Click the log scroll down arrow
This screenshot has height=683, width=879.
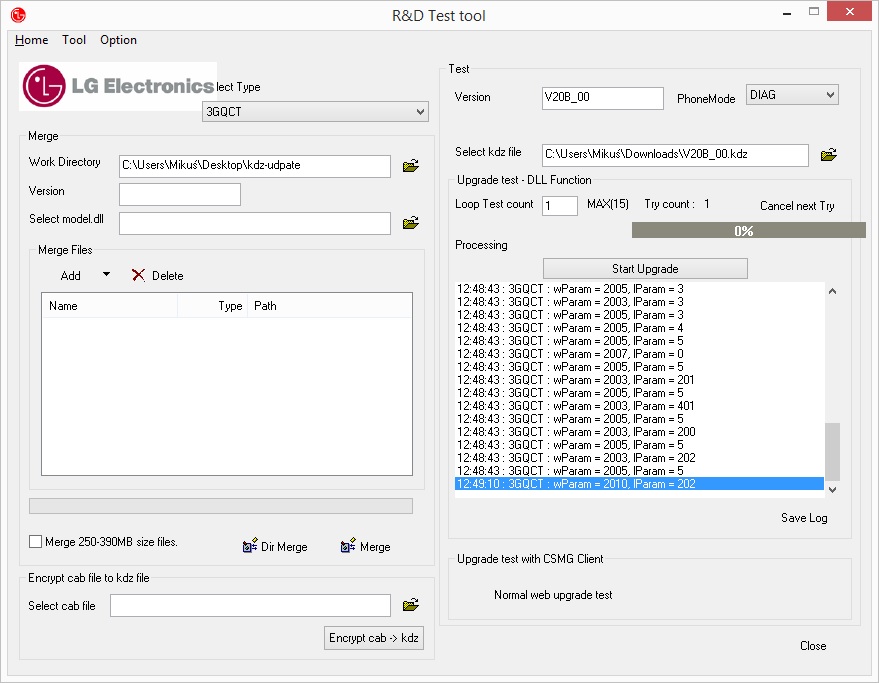(x=832, y=490)
